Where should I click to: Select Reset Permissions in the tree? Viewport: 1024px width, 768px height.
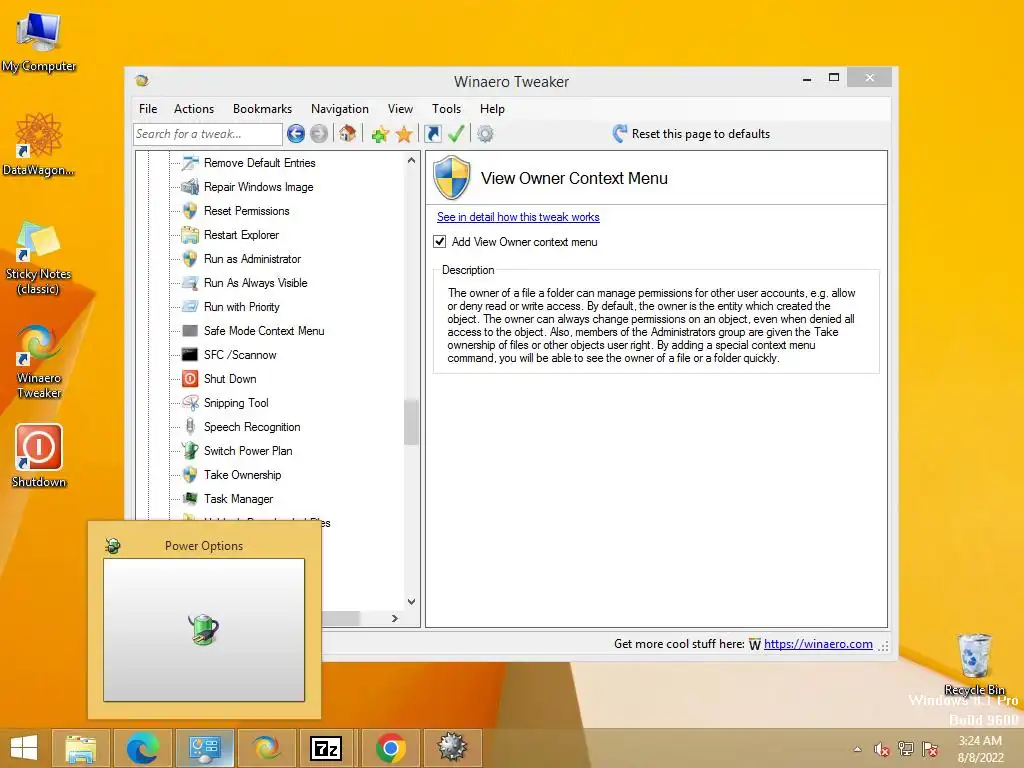coord(246,211)
